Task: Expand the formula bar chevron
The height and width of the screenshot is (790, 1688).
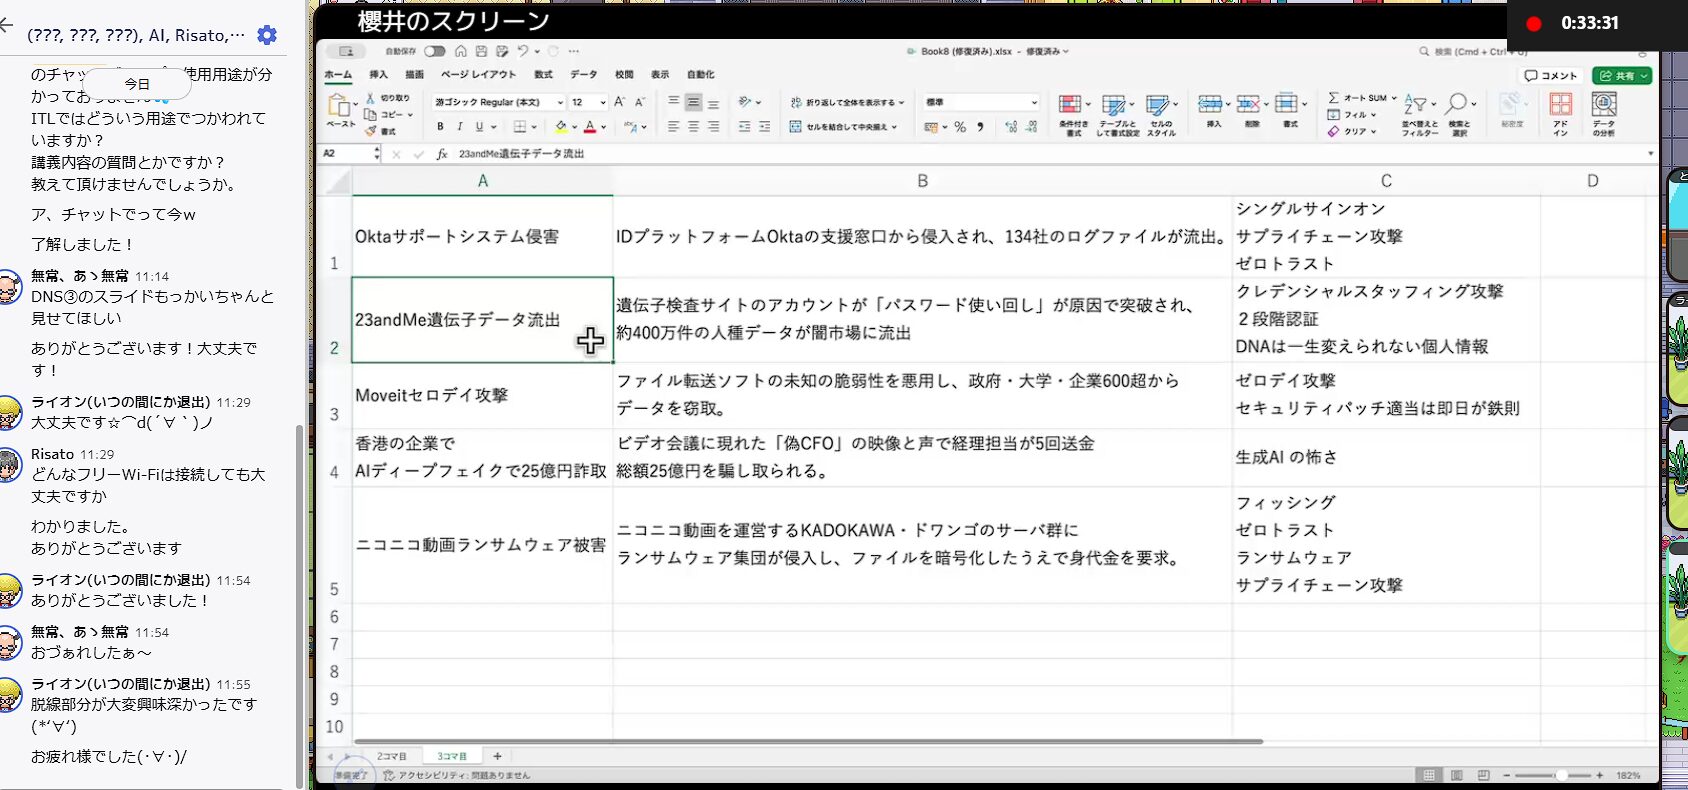Action: pyautogui.click(x=1650, y=154)
